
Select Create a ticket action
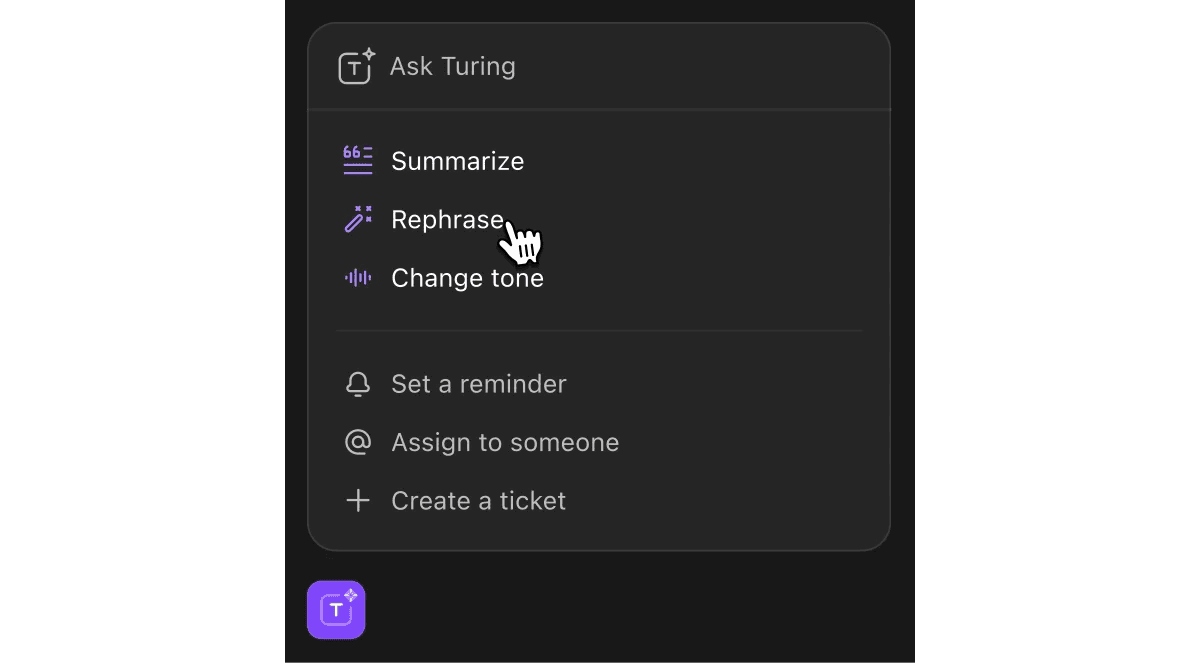(x=478, y=500)
